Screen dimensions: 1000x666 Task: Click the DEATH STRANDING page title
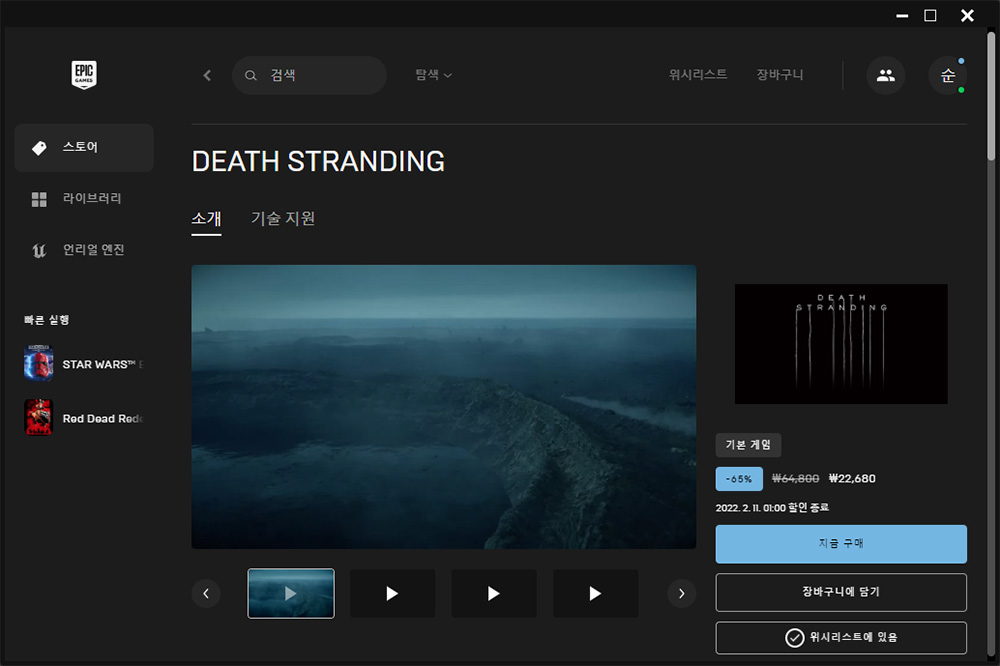[x=318, y=161]
